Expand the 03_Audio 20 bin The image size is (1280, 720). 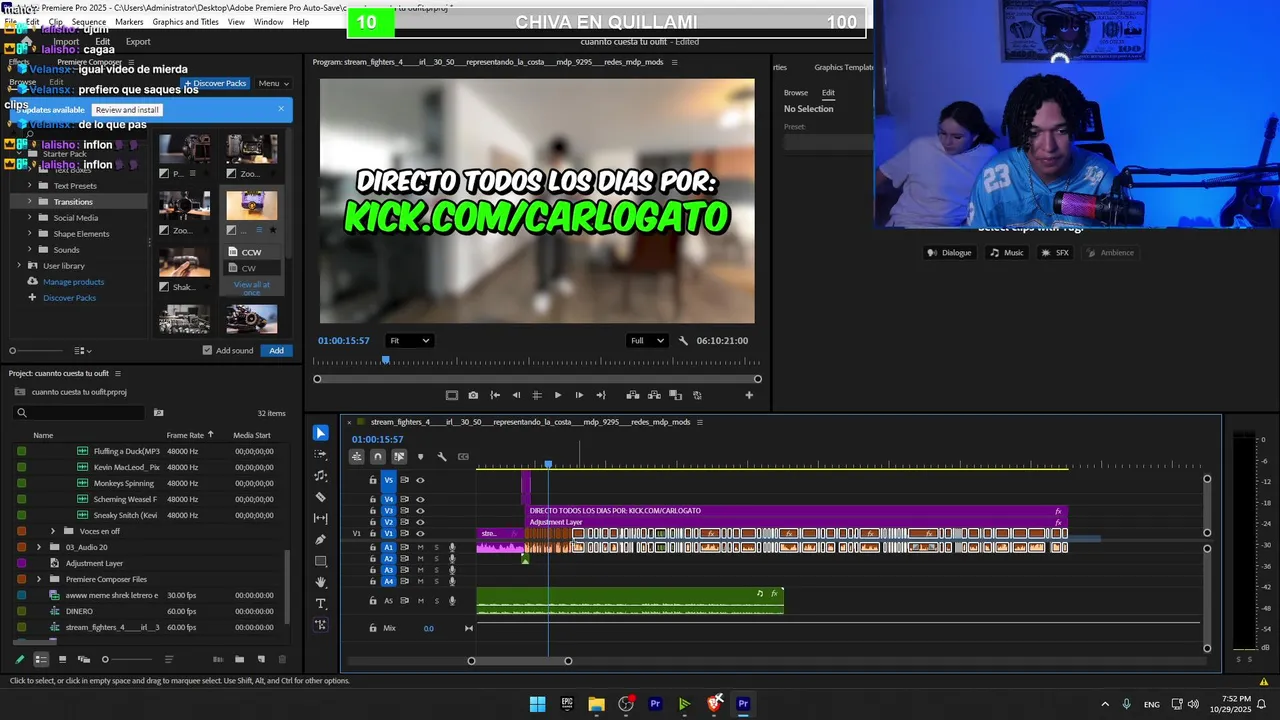[39, 547]
